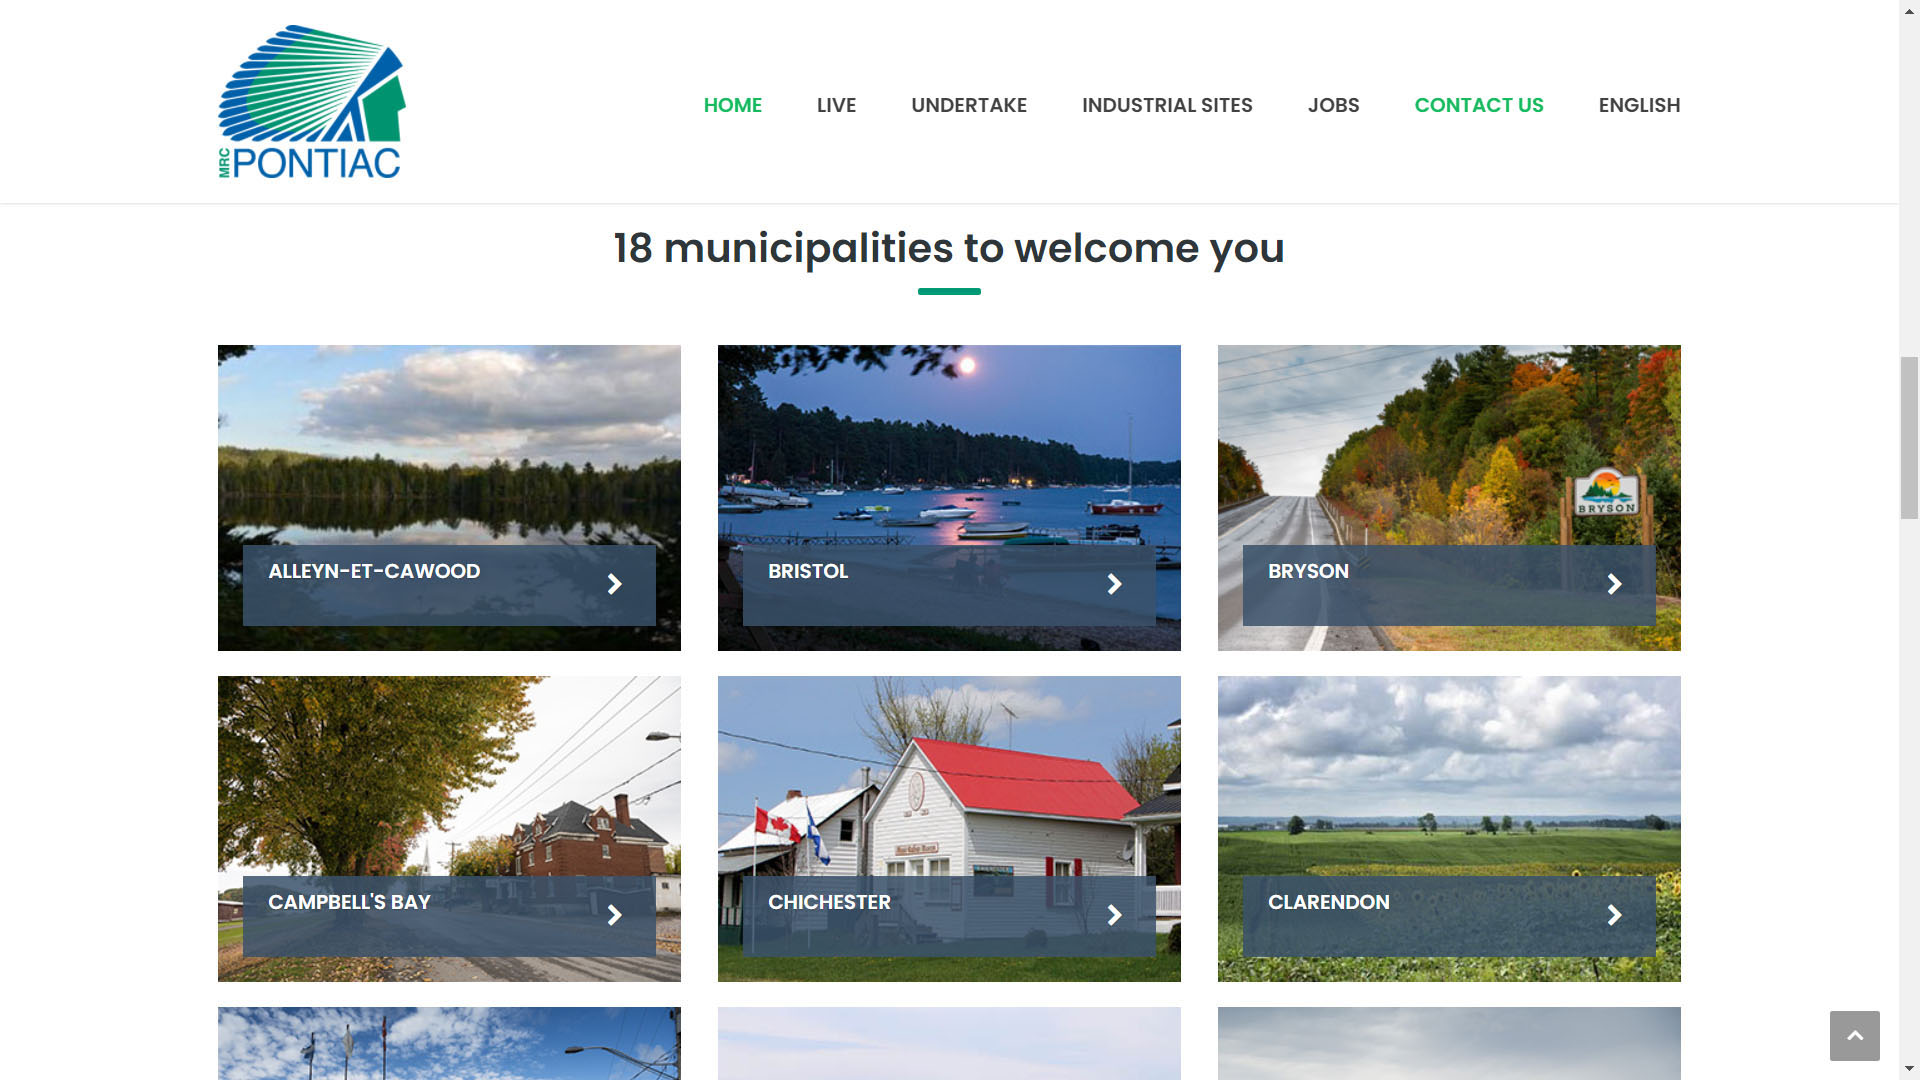
Task: Open the Bryson municipality link
Action: (1308, 571)
